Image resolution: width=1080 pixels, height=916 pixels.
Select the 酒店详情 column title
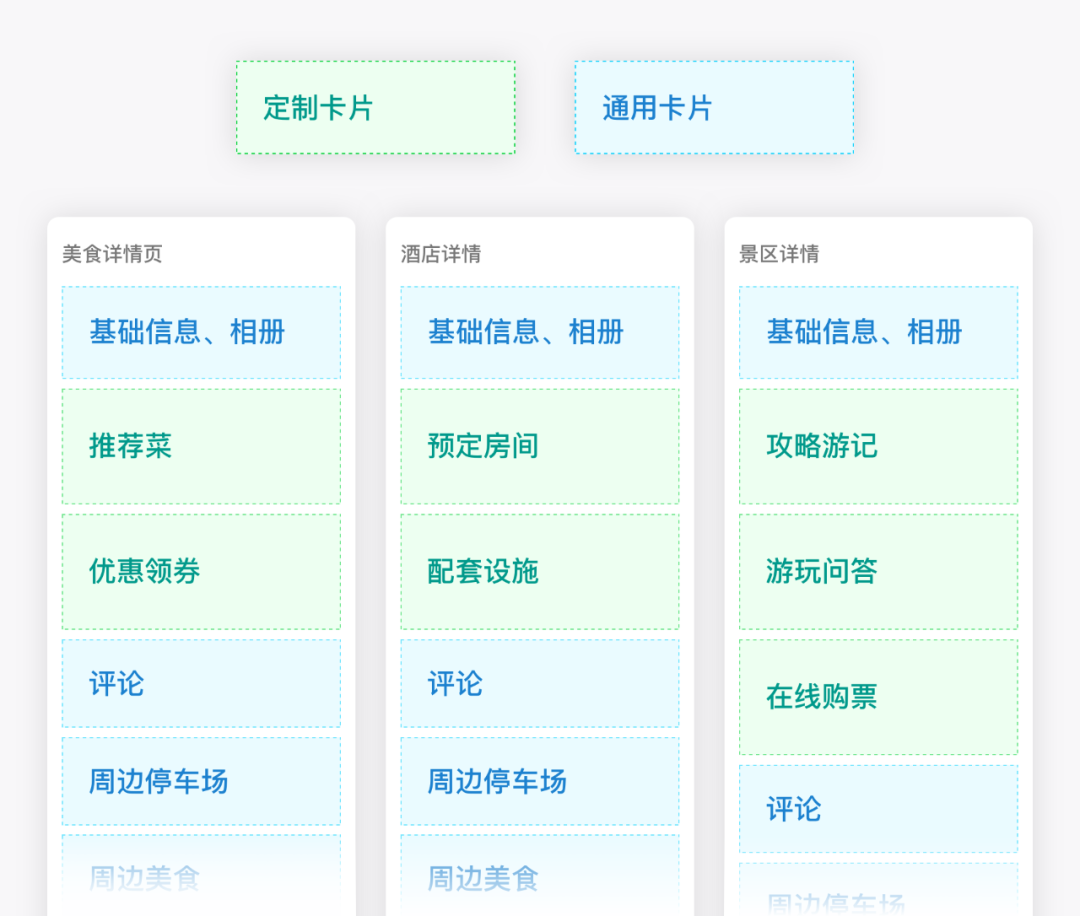[441, 254]
